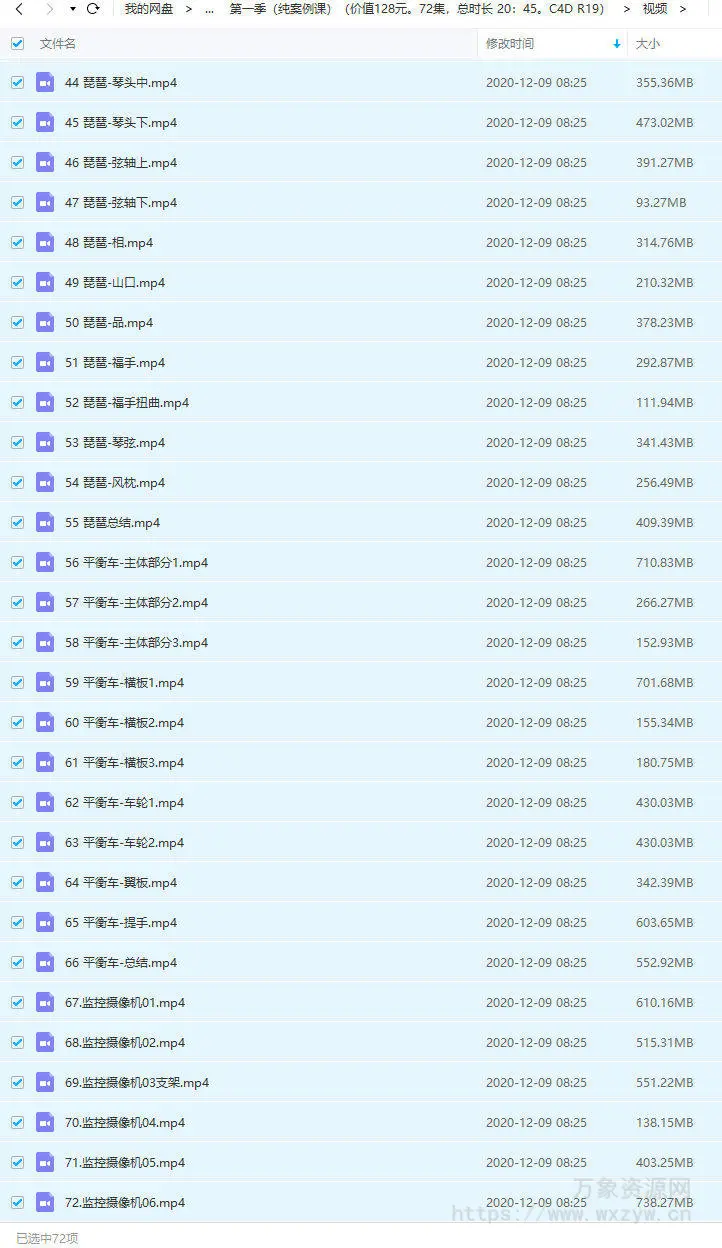The height and width of the screenshot is (1248, 722).
Task: Click the blue sort arrow beside 修改时间
Action: tap(616, 44)
